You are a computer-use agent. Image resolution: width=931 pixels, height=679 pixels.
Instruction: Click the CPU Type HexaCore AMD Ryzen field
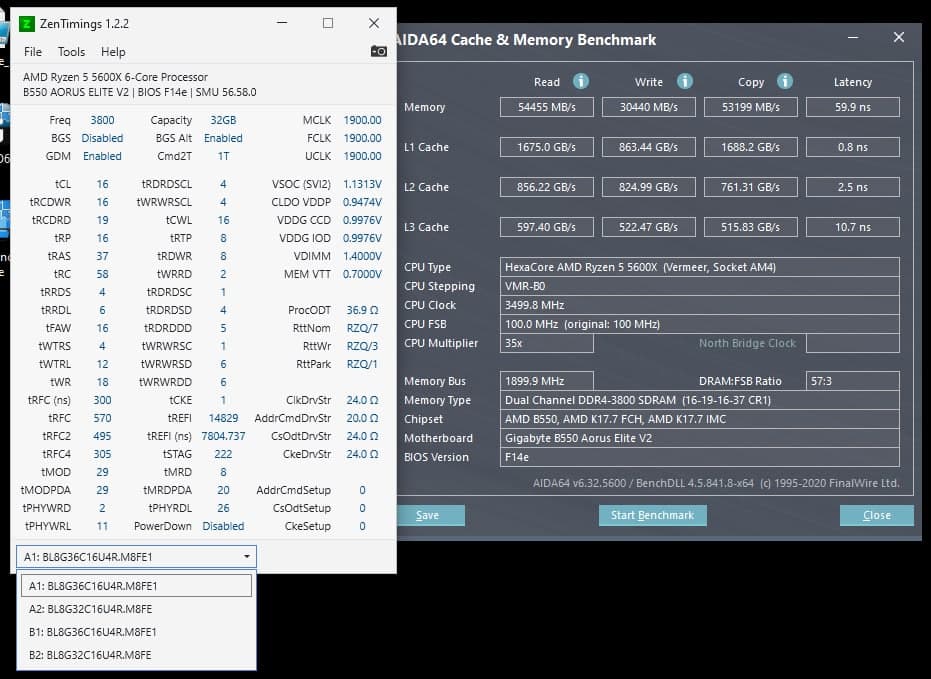coord(700,267)
